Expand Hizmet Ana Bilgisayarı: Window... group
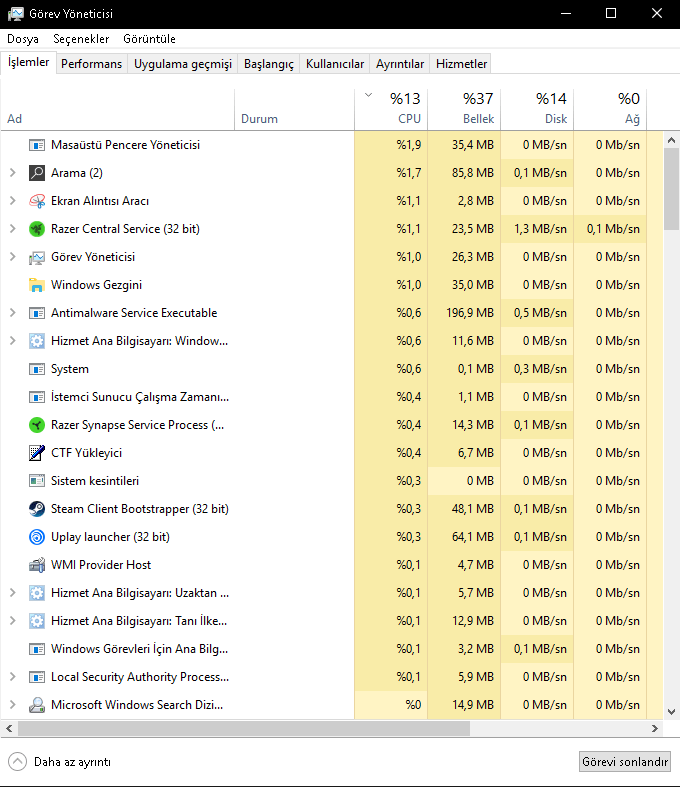Viewport: 680px width, 787px height. [13, 341]
